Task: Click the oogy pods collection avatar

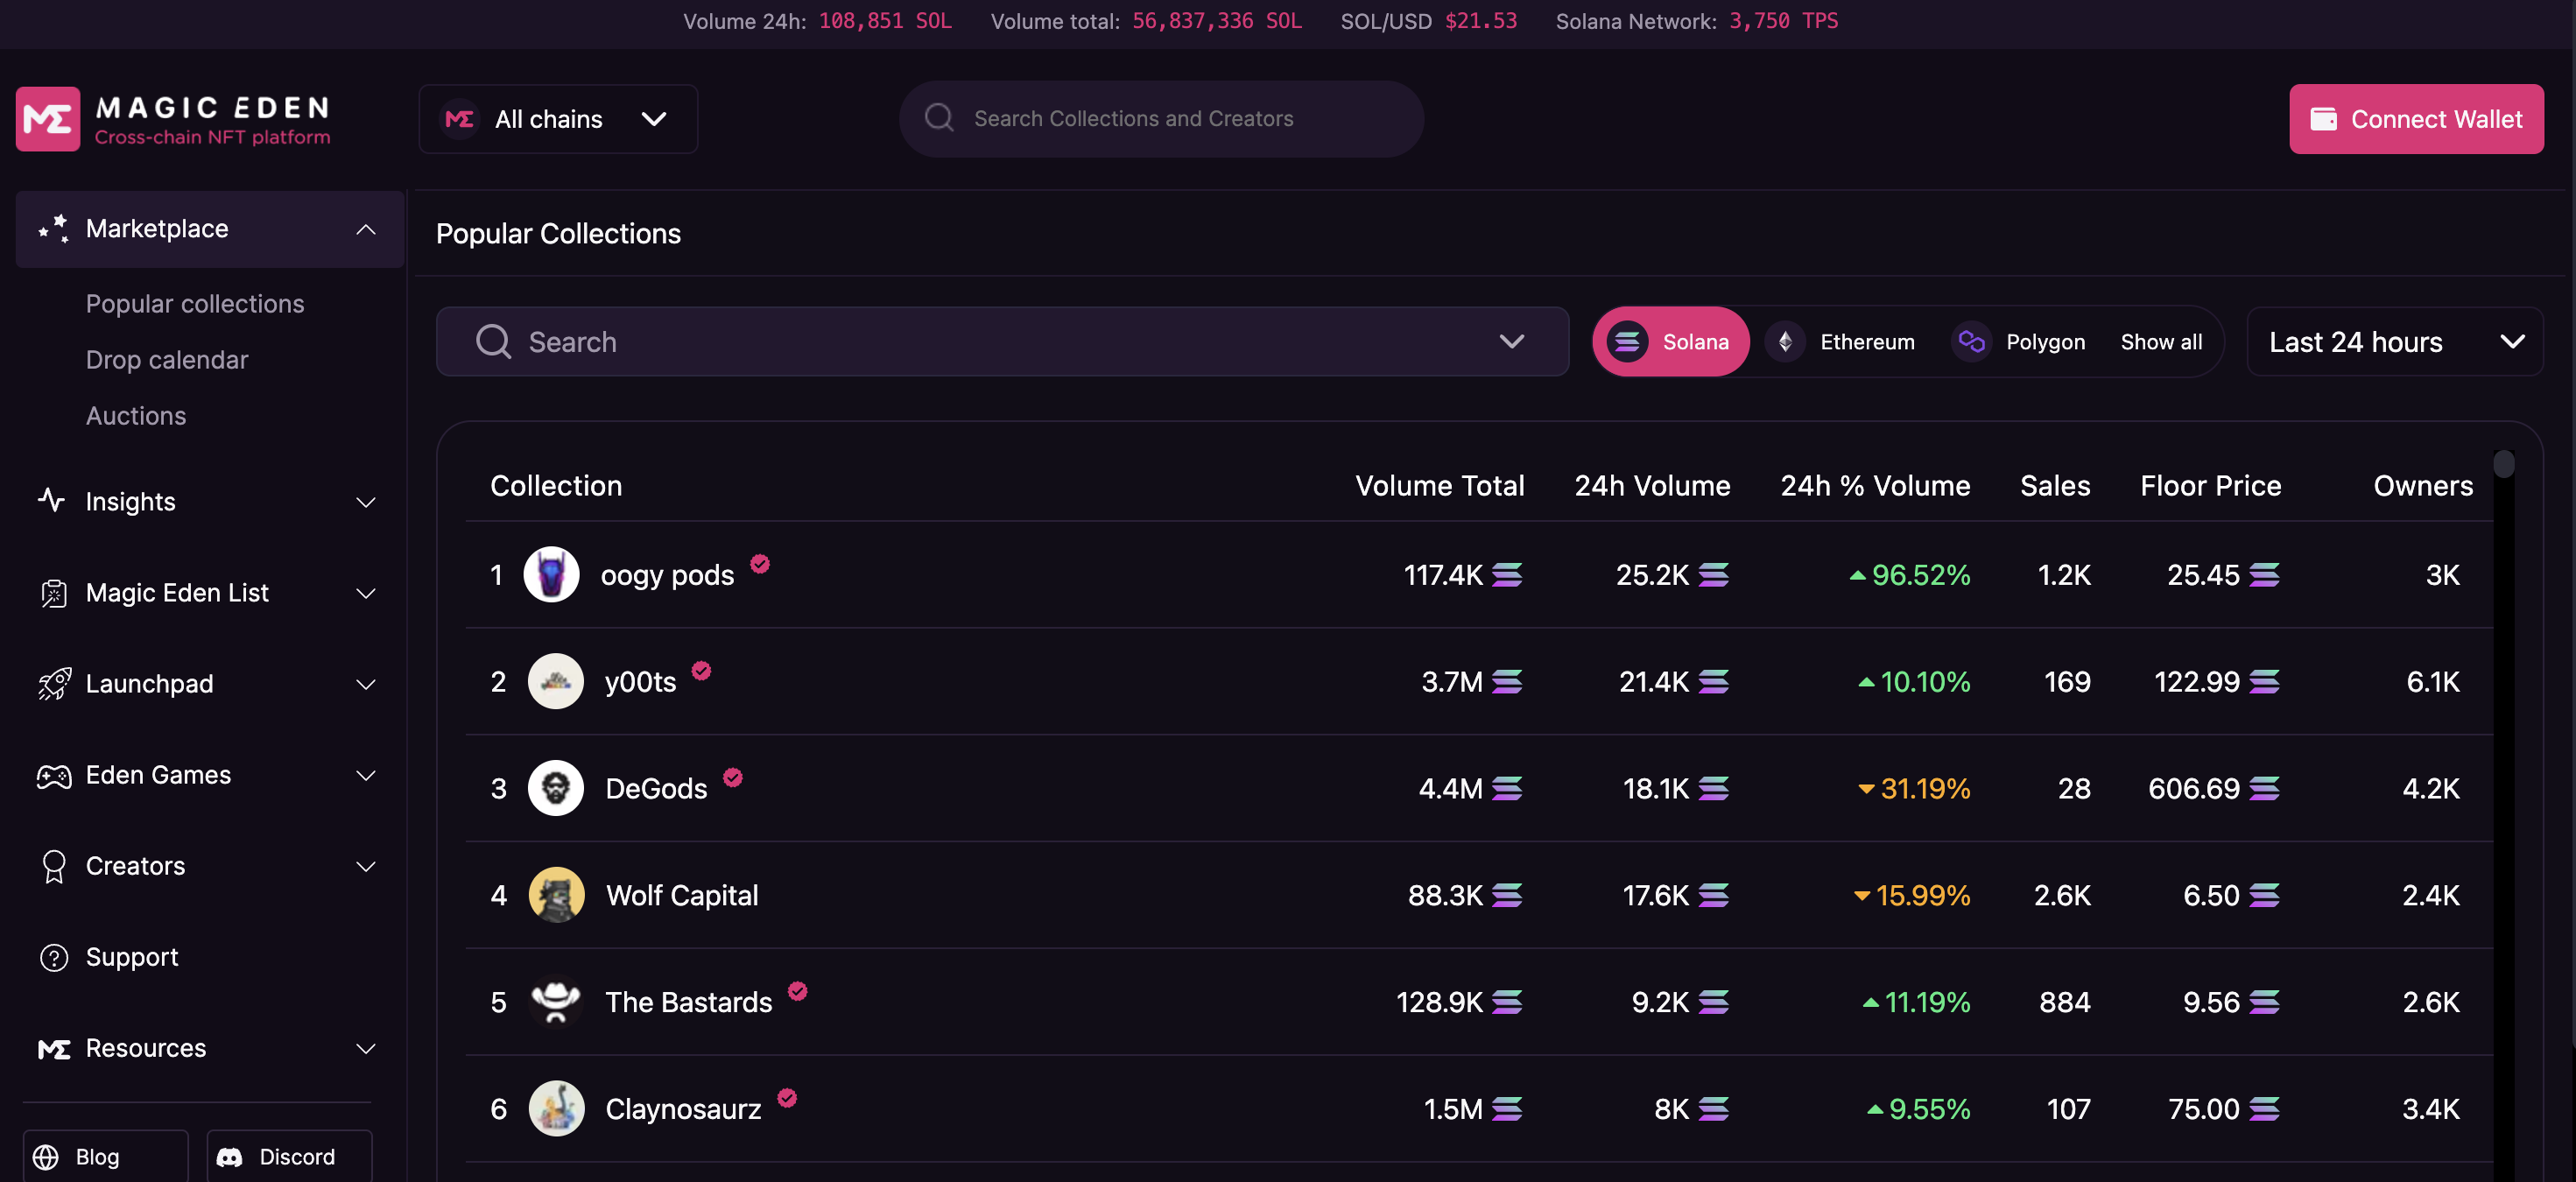Action: point(551,574)
